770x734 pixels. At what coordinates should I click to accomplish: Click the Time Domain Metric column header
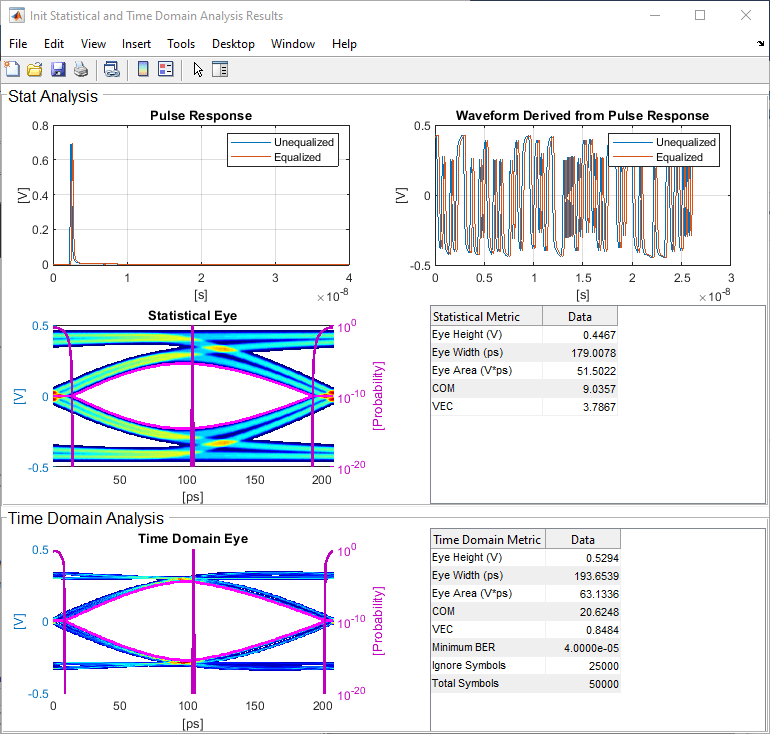[487, 539]
